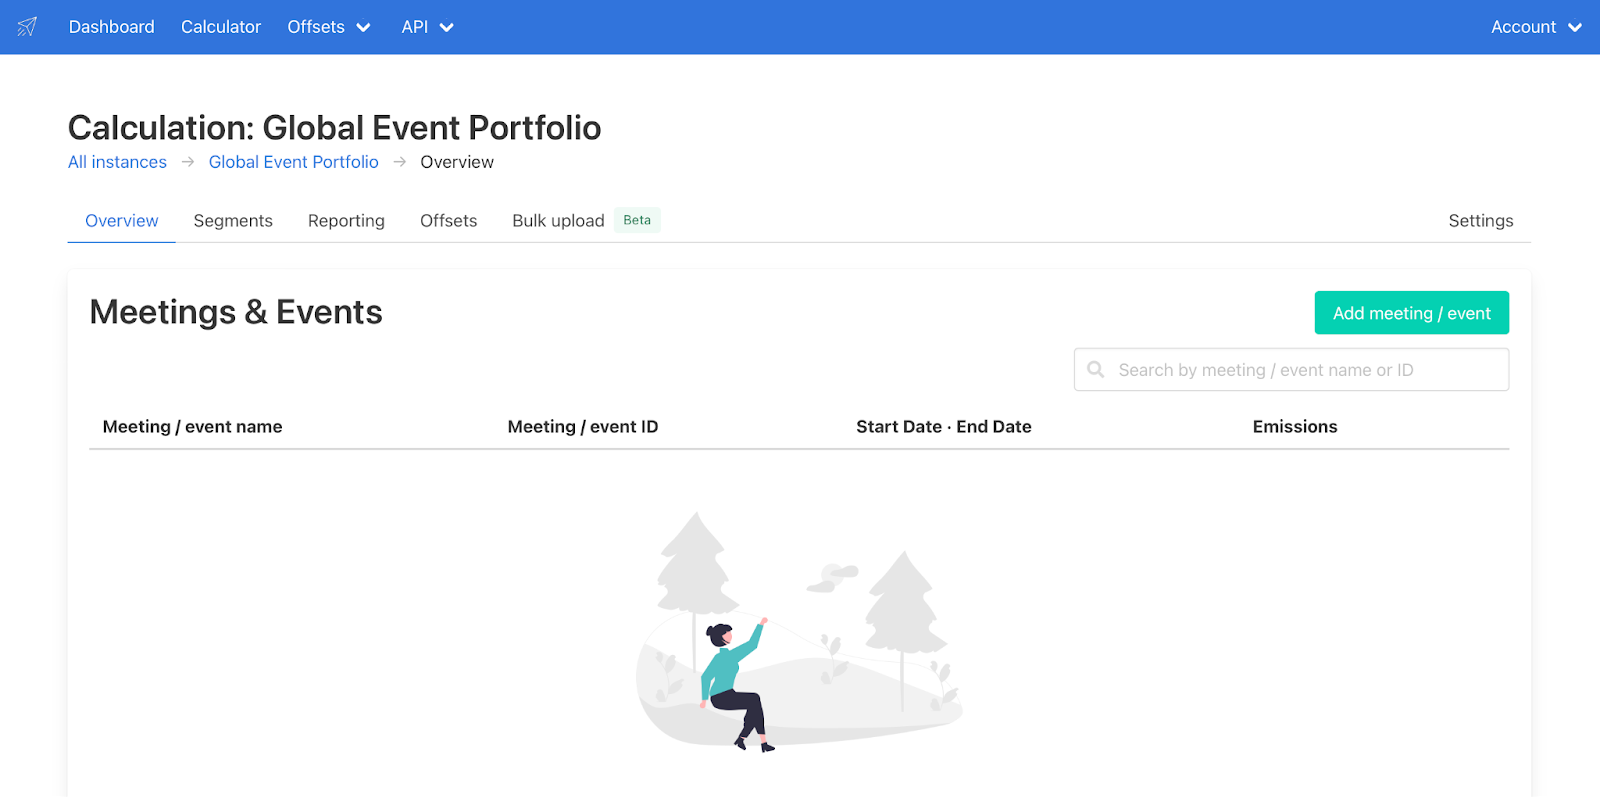1600x798 pixels.
Task: Click Global Event Portfolio breadcrumb link
Action: 293,162
